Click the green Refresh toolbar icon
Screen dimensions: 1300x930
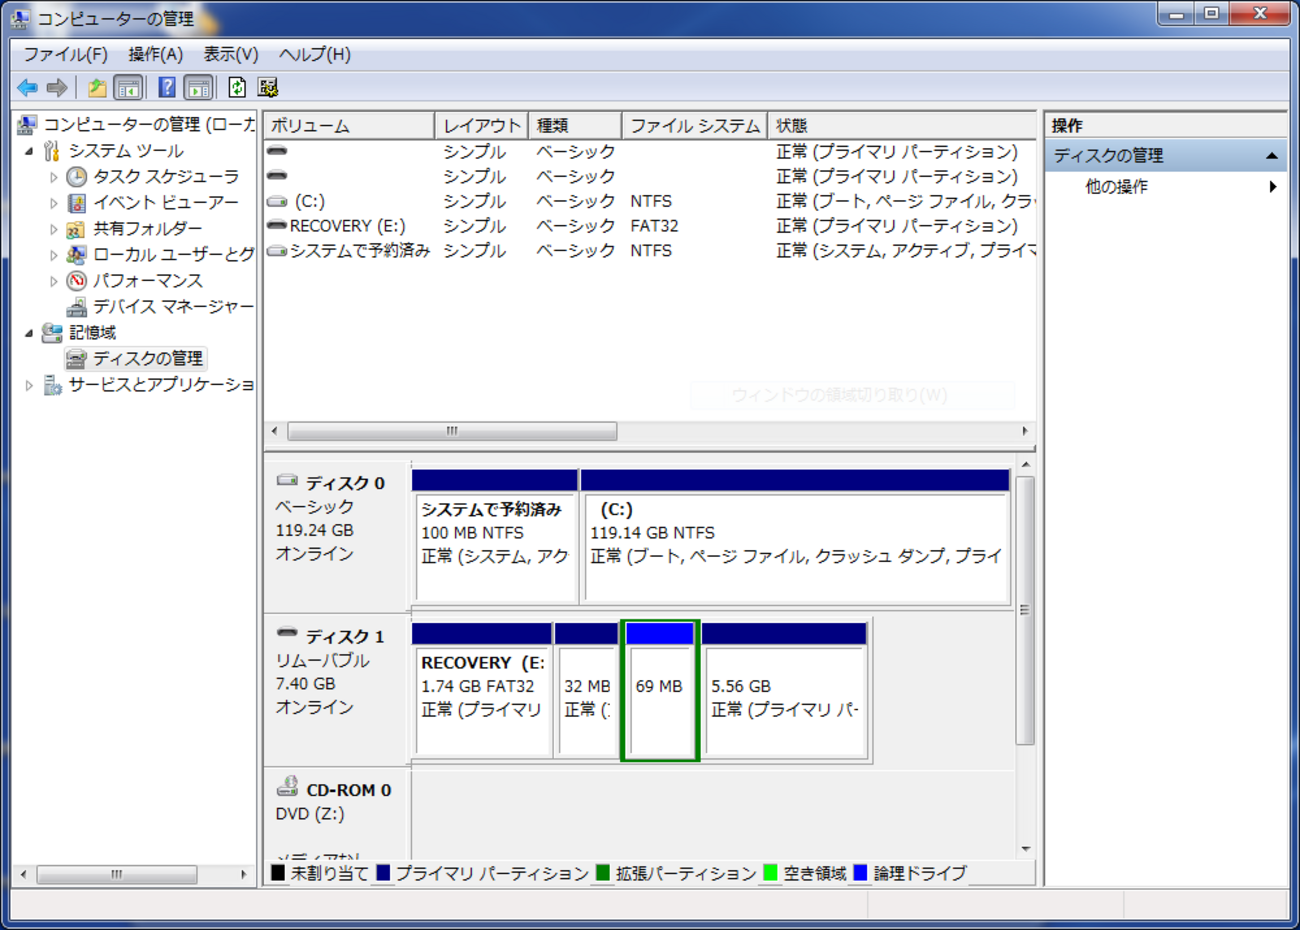(x=237, y=88)
